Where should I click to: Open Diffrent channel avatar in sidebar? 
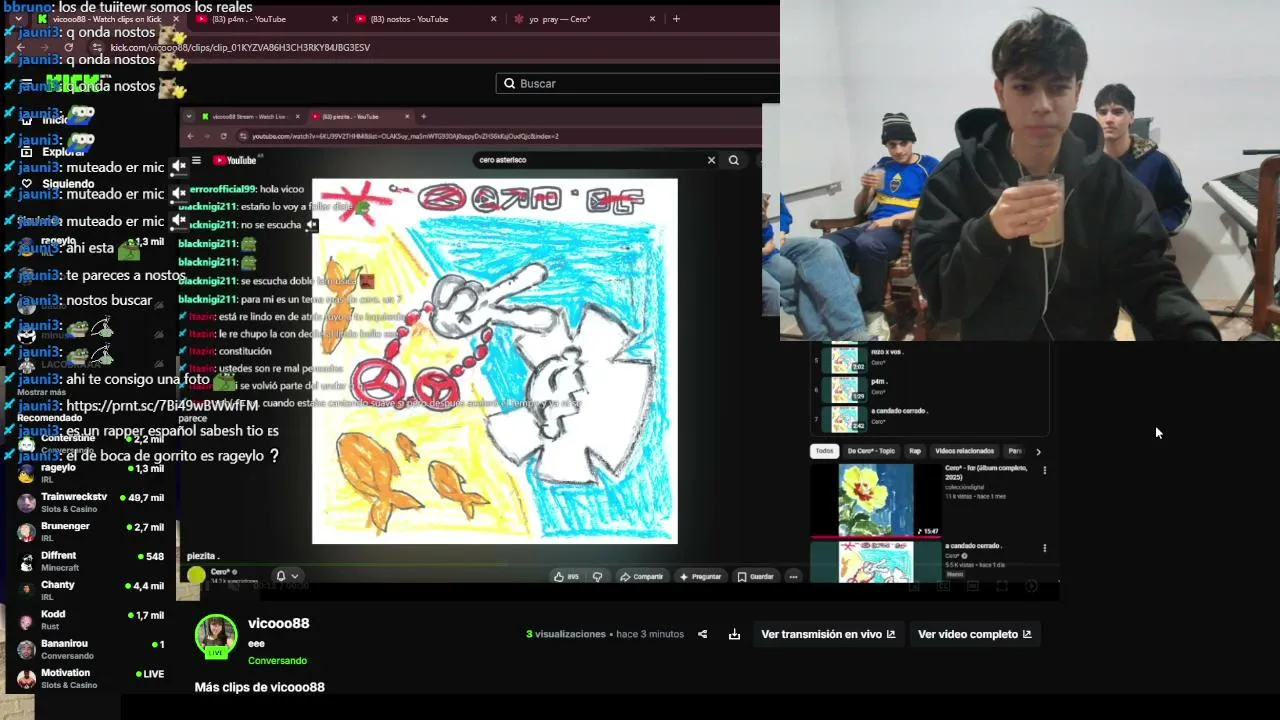26,561
